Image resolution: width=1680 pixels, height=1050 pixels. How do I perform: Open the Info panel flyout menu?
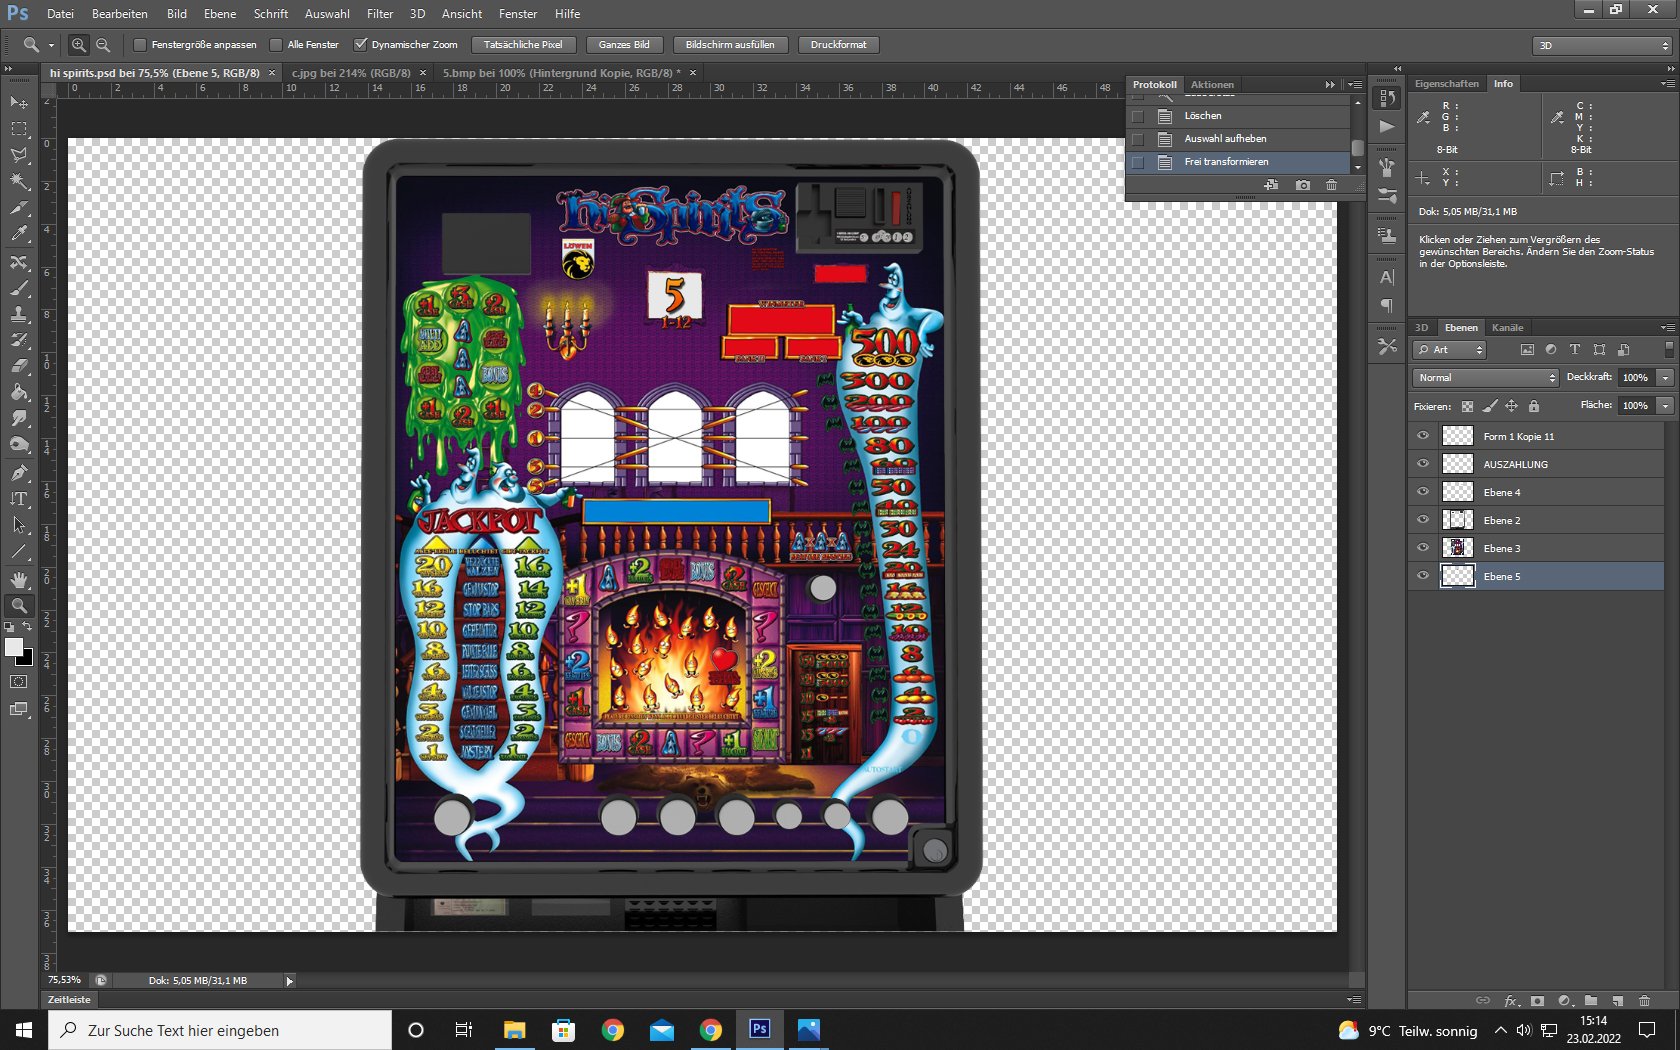tap(1668, 84)
